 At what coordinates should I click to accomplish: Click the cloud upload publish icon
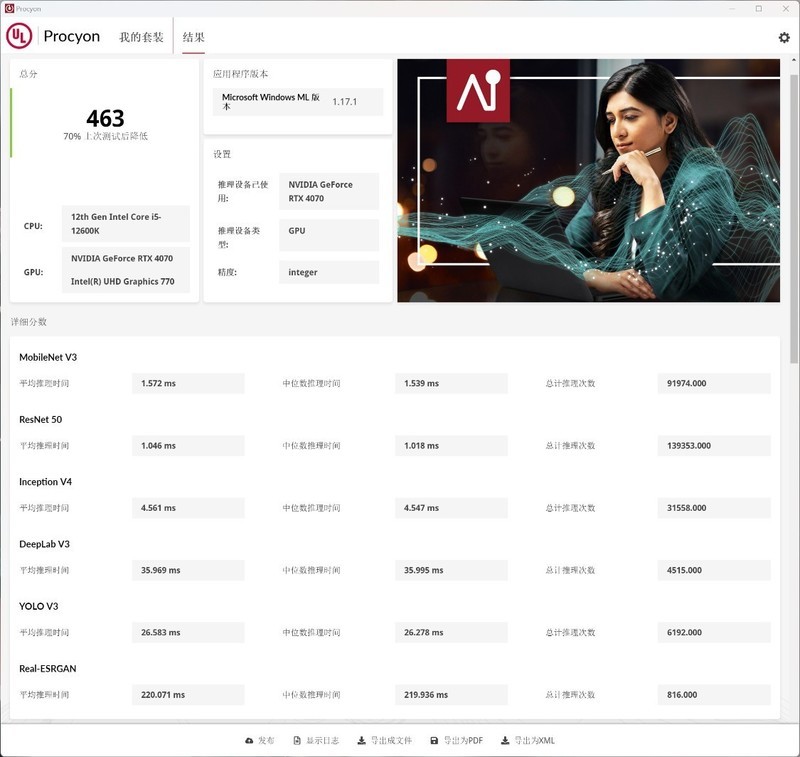point(249,741)
